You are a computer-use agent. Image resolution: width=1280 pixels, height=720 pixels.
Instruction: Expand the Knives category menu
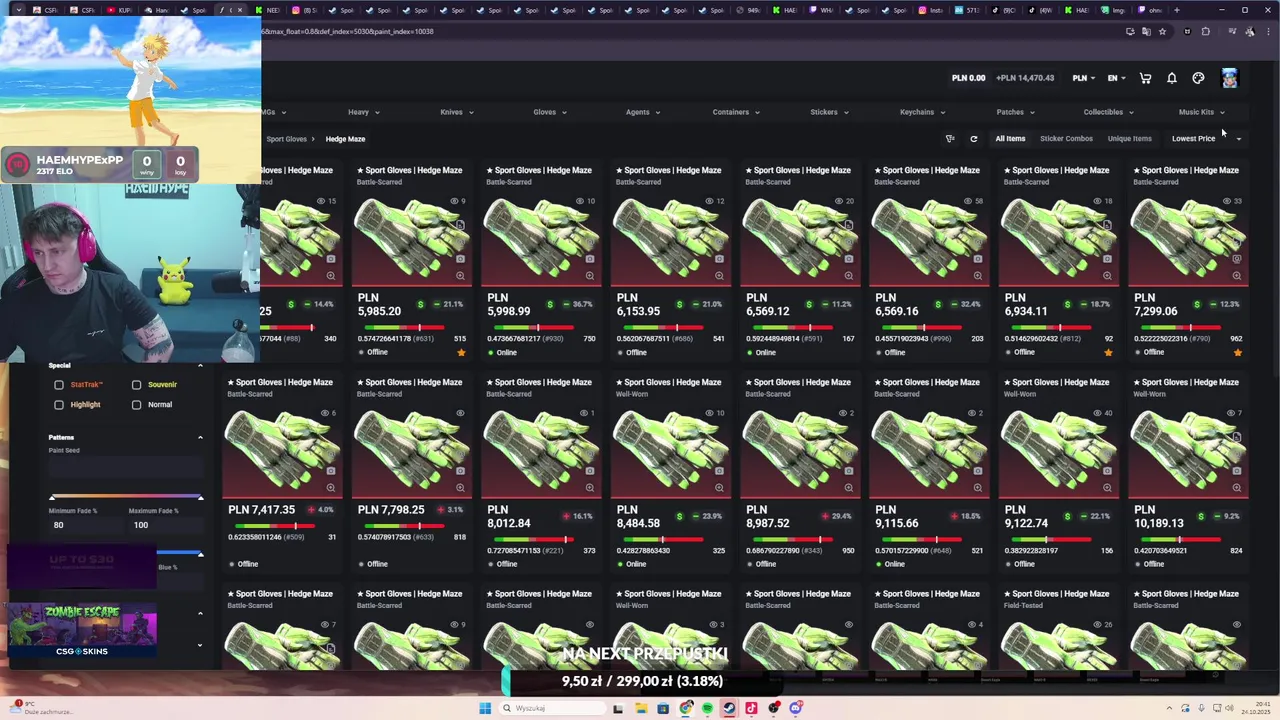pyautogui.click(x=457, y=112)
